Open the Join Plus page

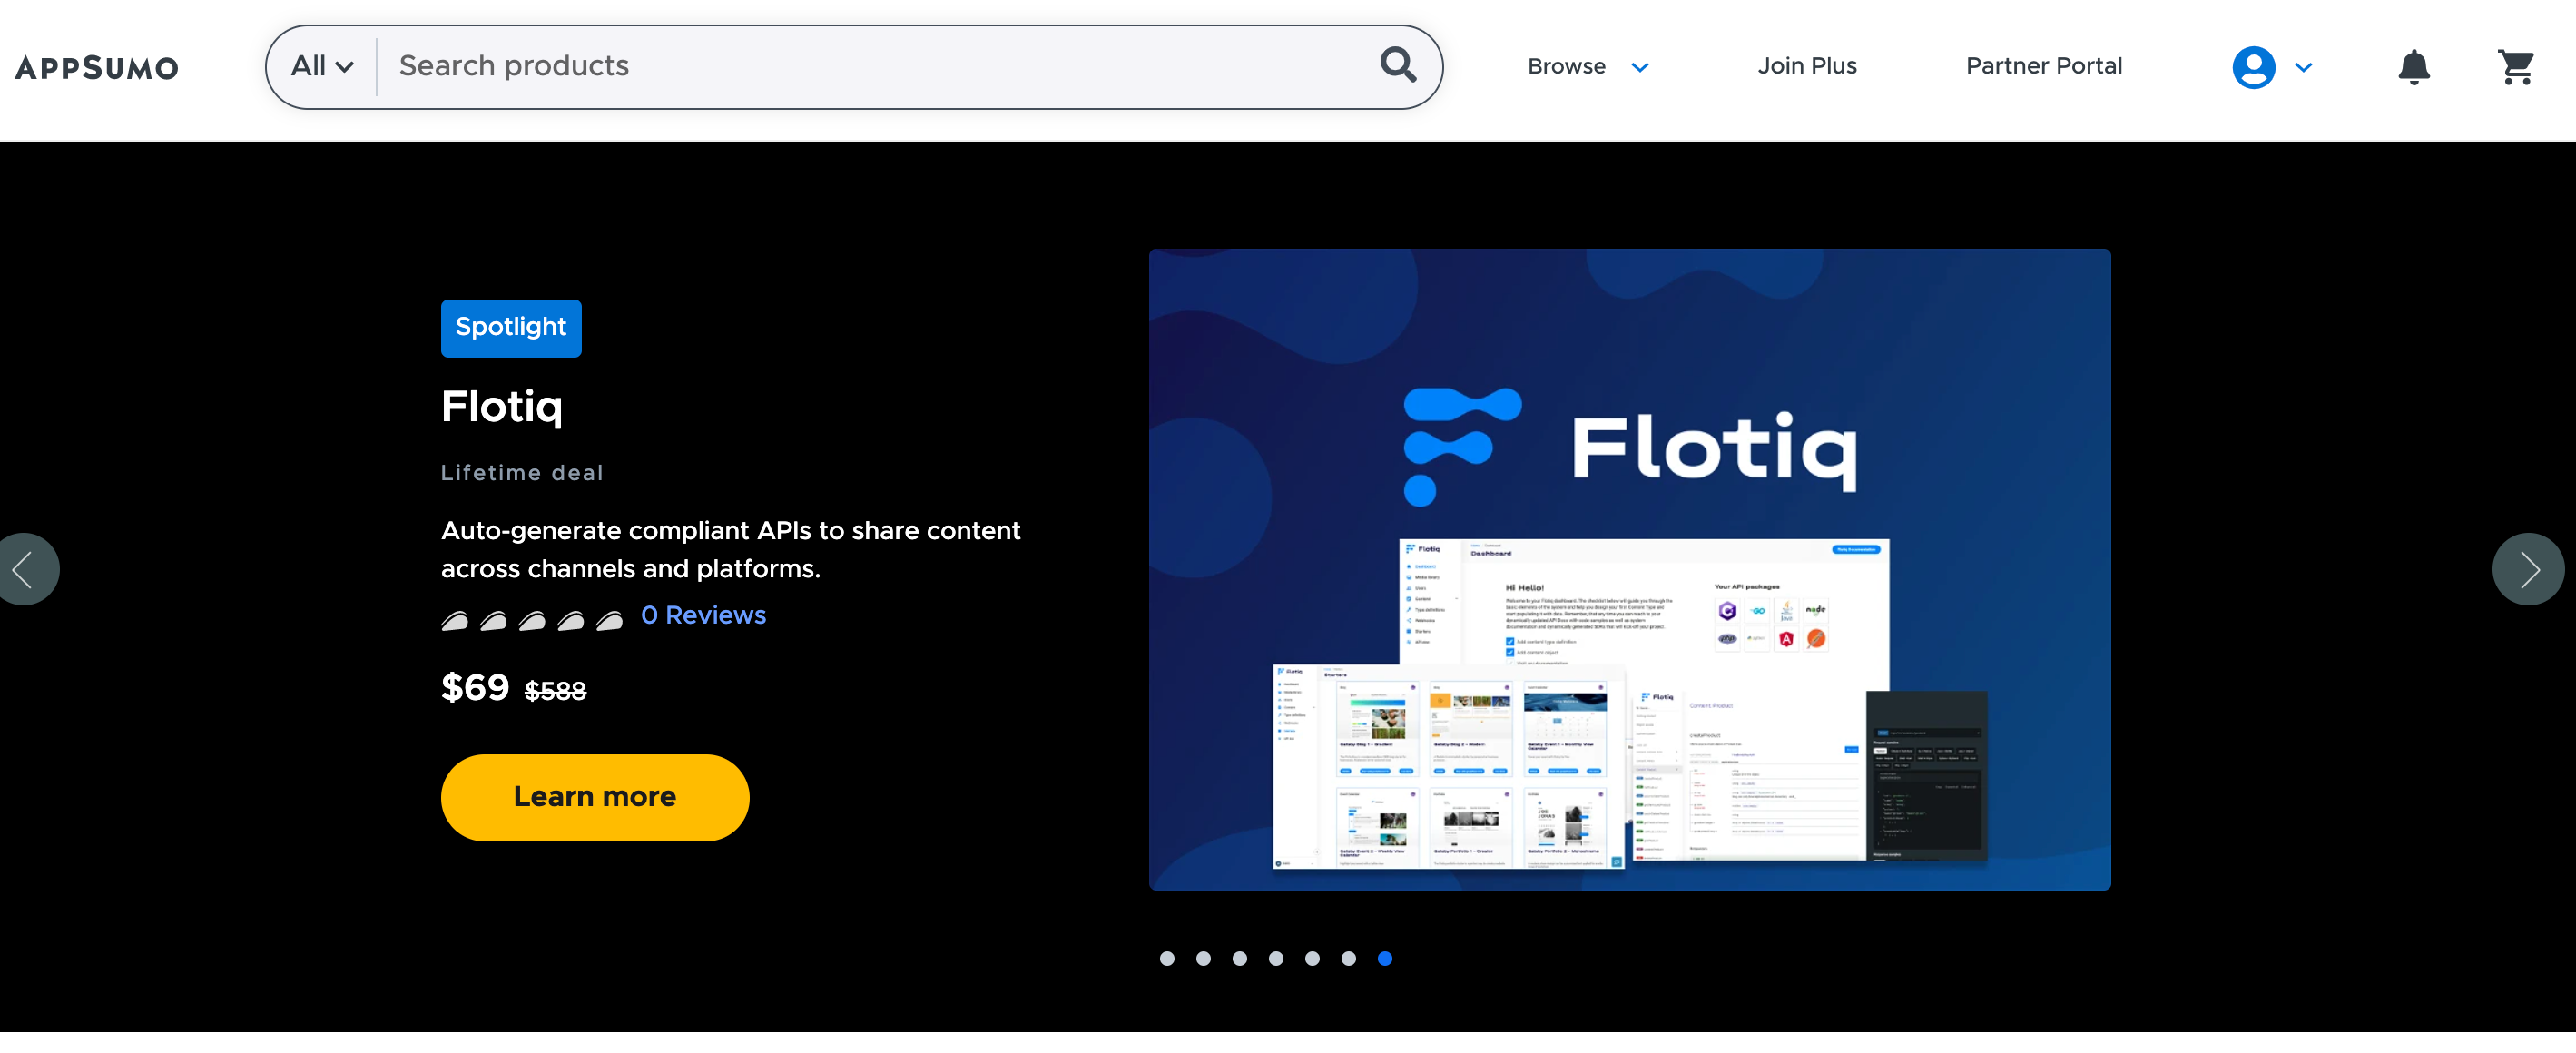point(1806,66)
